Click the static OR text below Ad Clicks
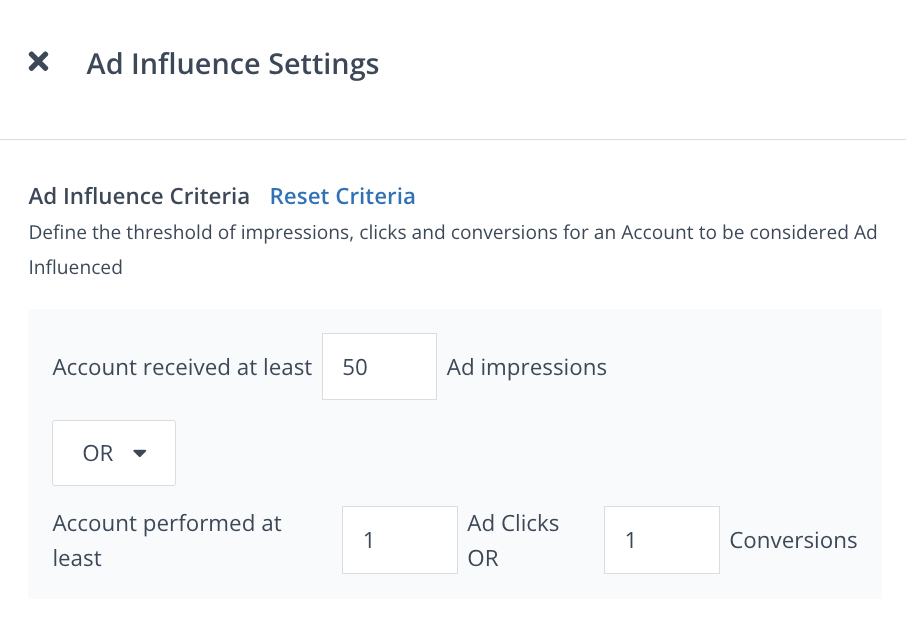 [483, 558]
